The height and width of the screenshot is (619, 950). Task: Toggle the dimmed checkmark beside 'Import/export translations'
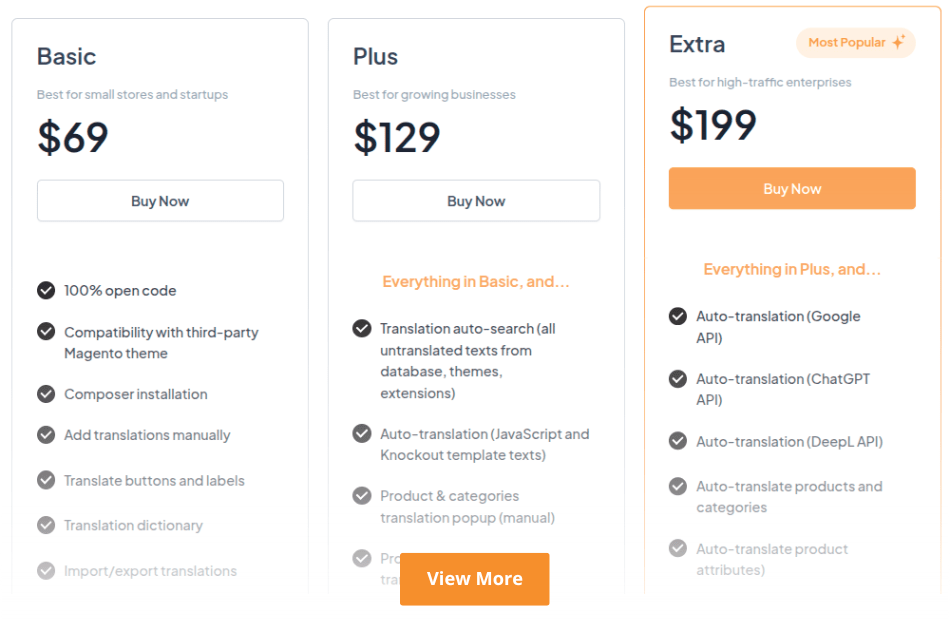pos(46,571)
